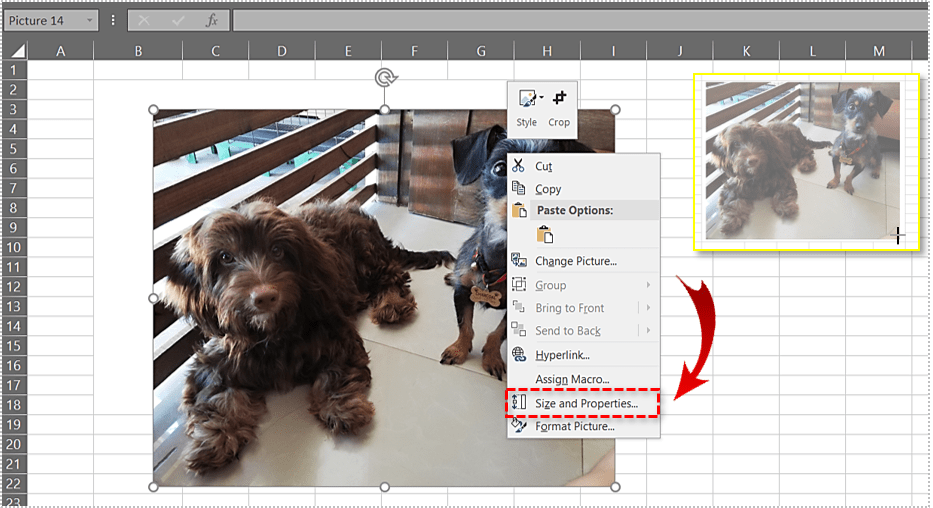Viewport: 933px width, 508px height.
Task: Expand the Group submenu
Action: pos(648,285)
